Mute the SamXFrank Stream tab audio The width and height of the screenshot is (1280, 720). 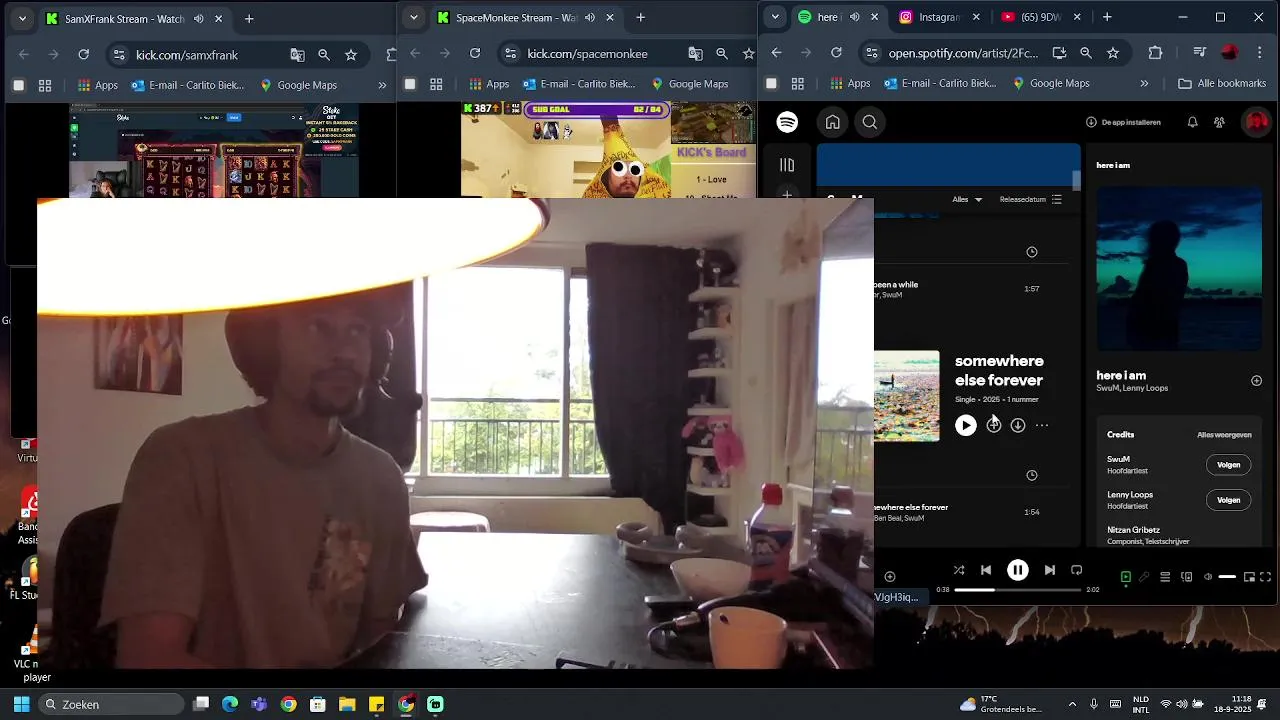(199, 18)
